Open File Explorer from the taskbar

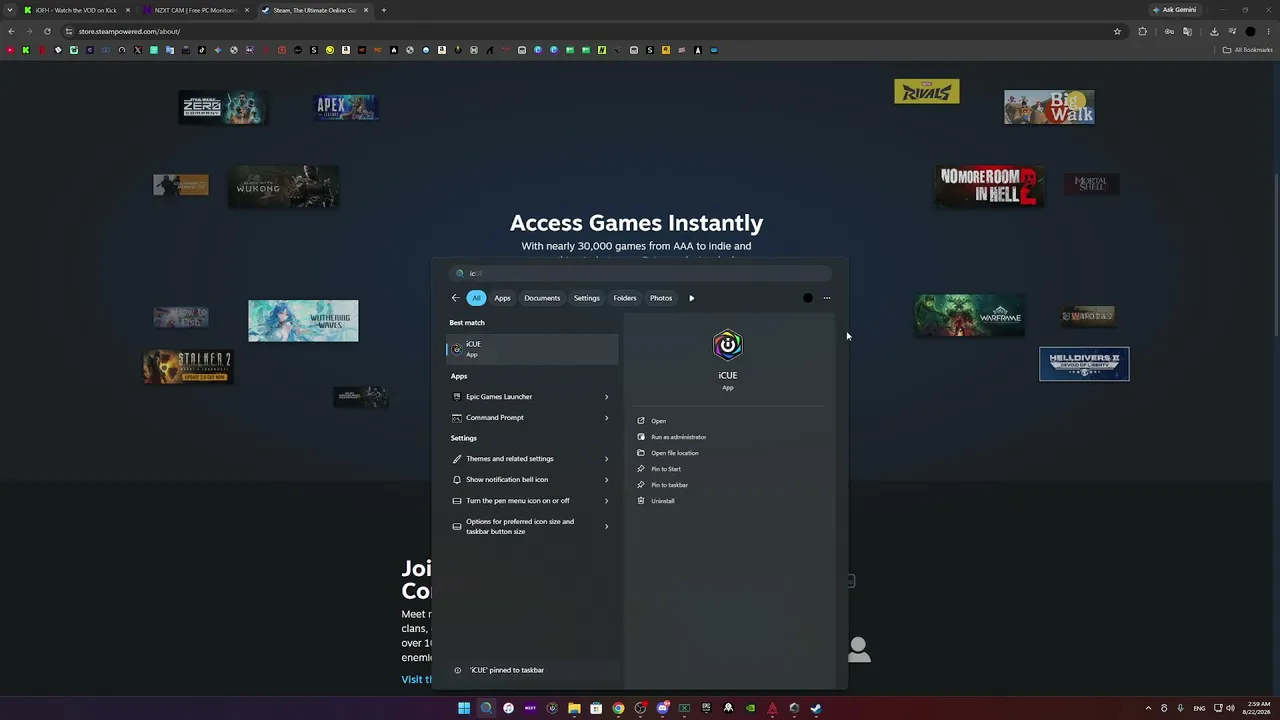pos(574,708)
